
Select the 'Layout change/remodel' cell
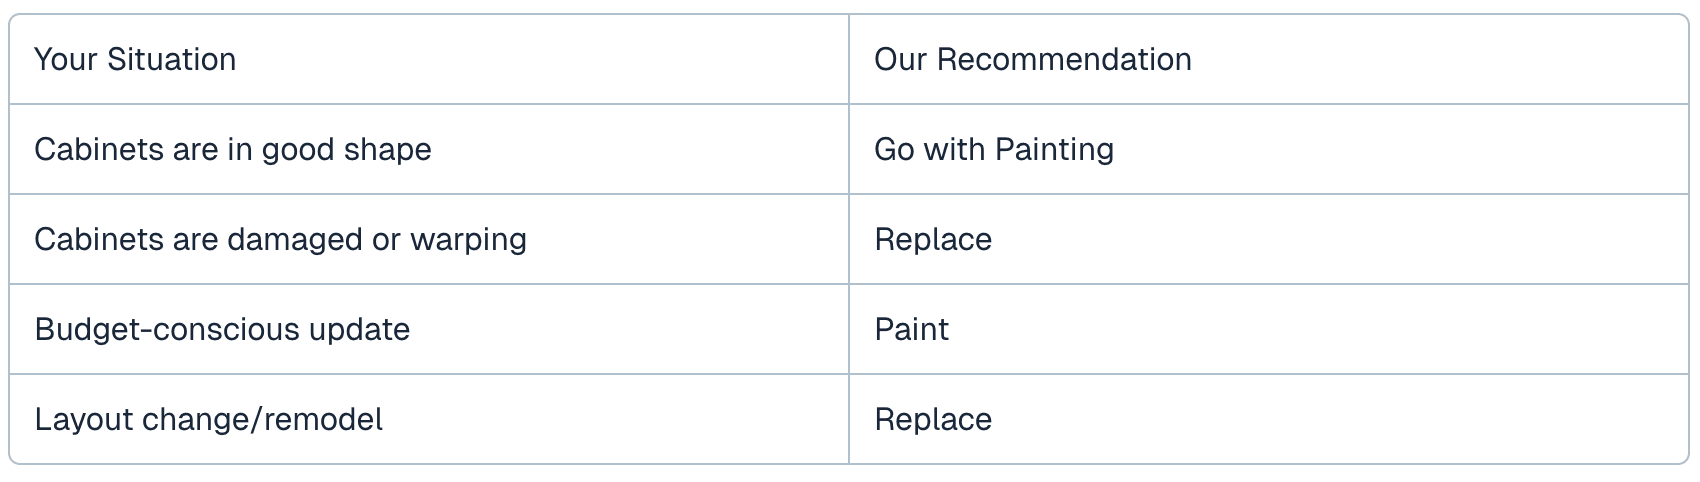point(208,420)
